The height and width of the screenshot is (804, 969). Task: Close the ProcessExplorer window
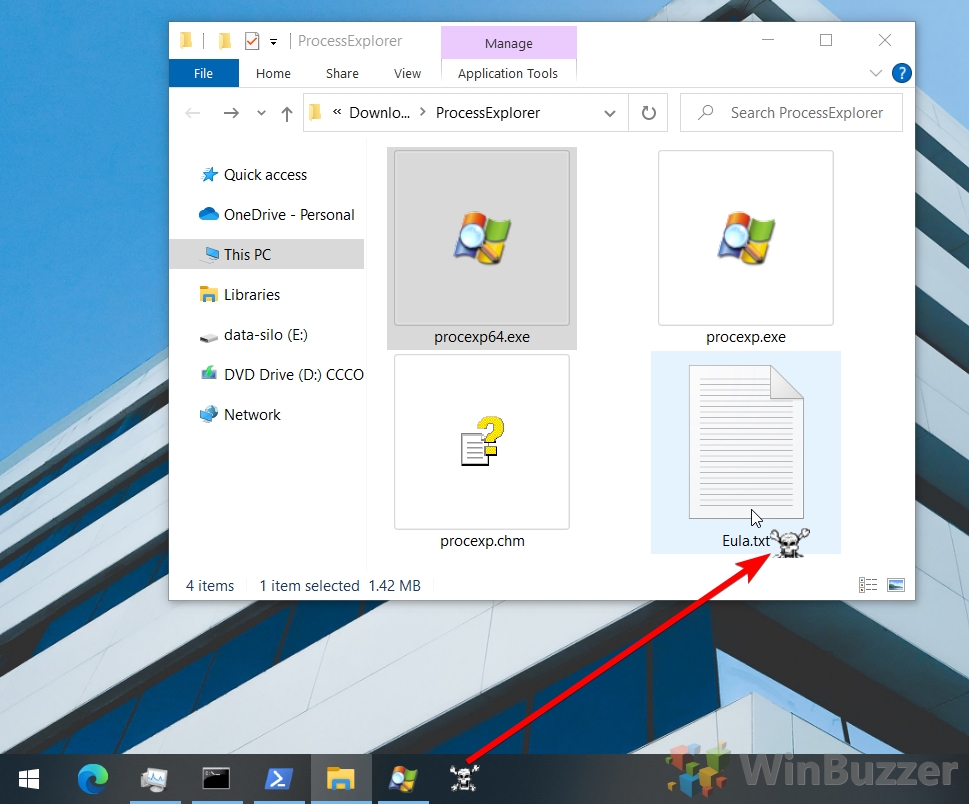(884, 40)
